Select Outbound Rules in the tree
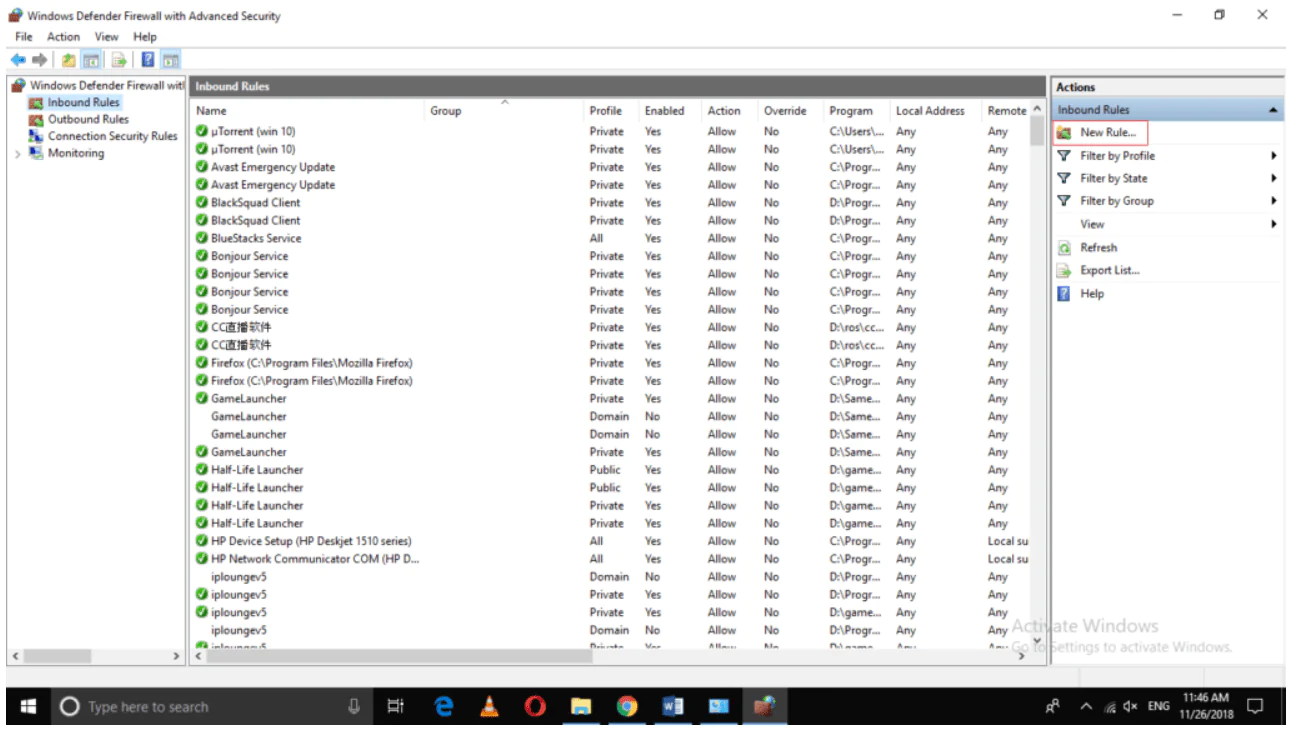1299x734 pixels. (88, 120)
